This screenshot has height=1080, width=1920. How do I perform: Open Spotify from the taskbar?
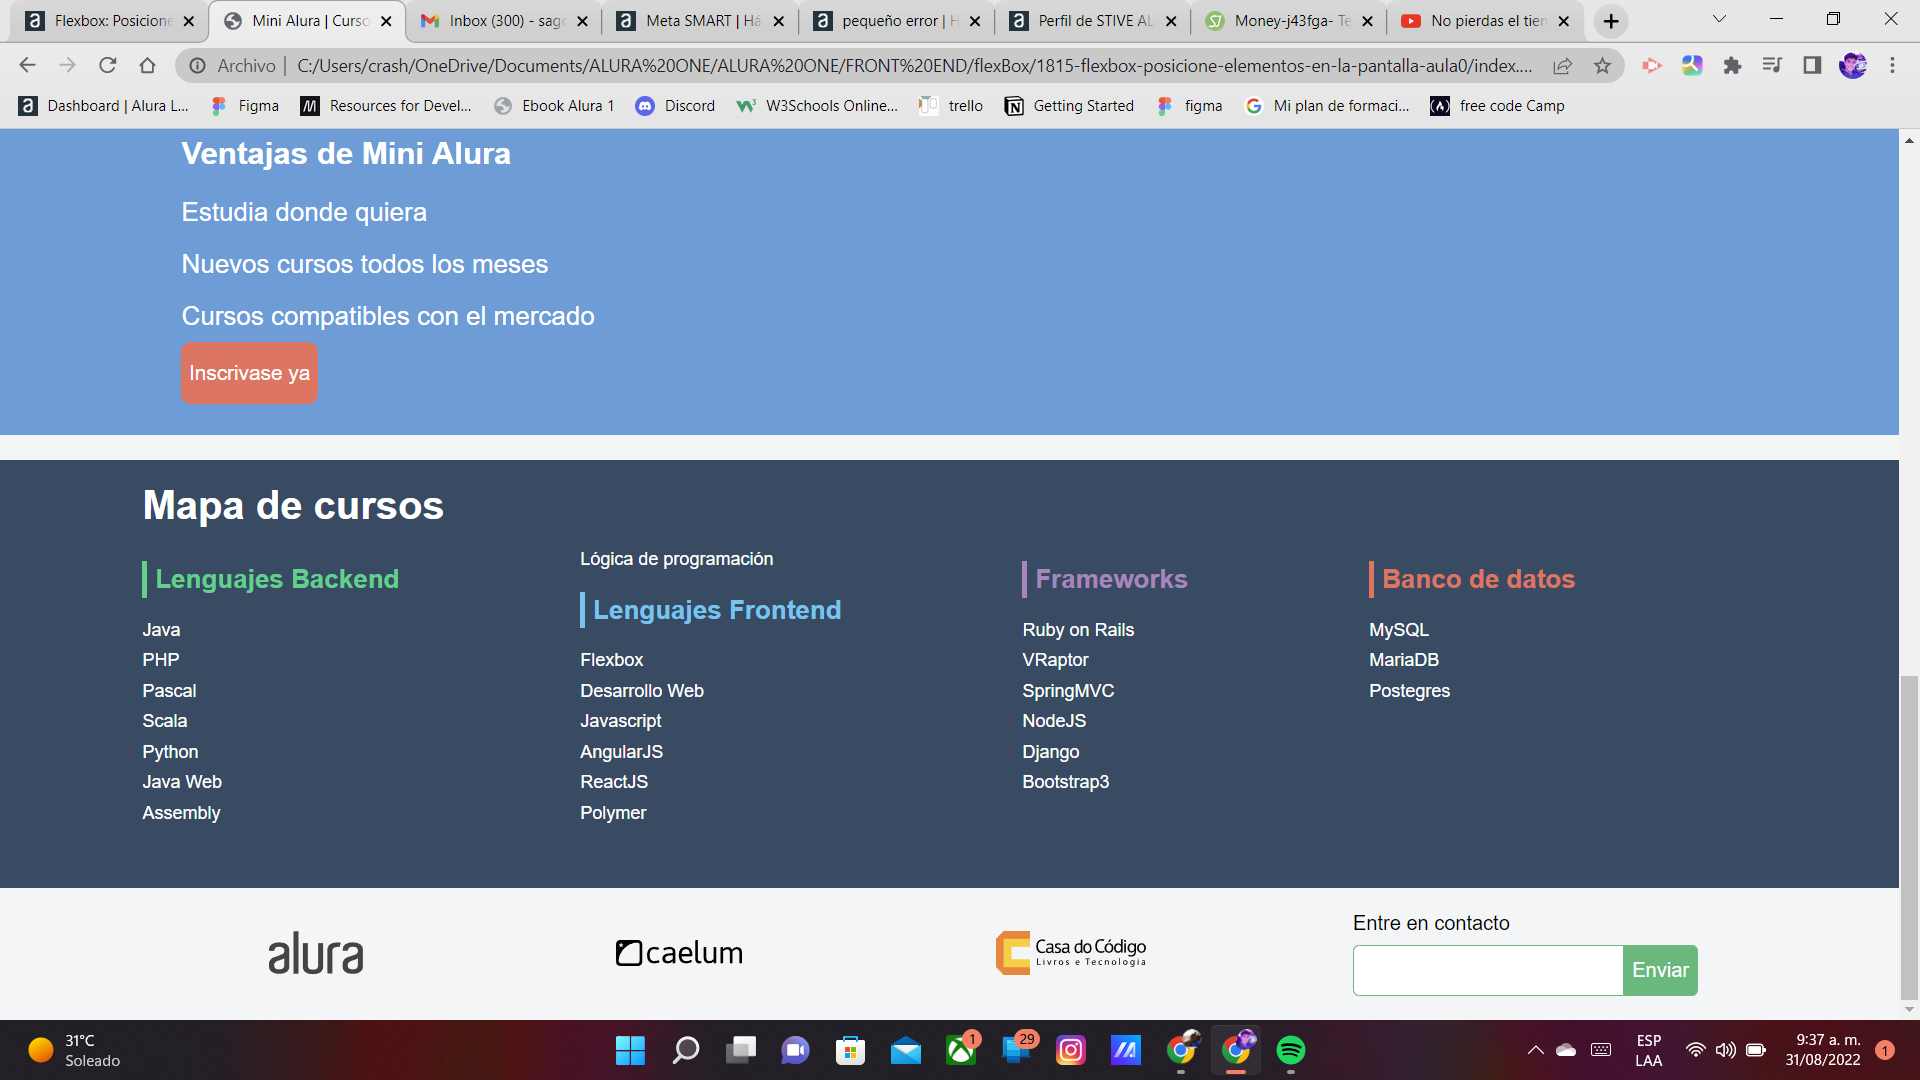(1291, 1050)
